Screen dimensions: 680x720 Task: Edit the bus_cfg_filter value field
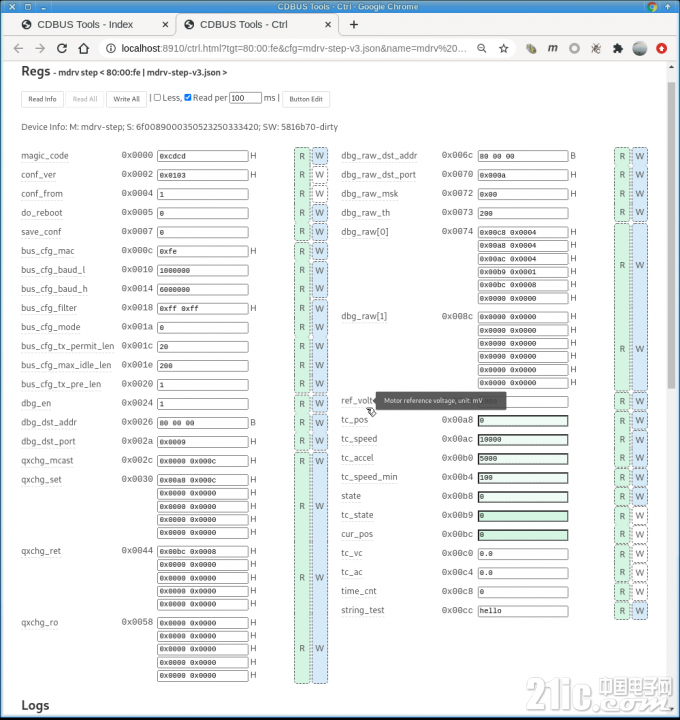[x=202, y=309]
